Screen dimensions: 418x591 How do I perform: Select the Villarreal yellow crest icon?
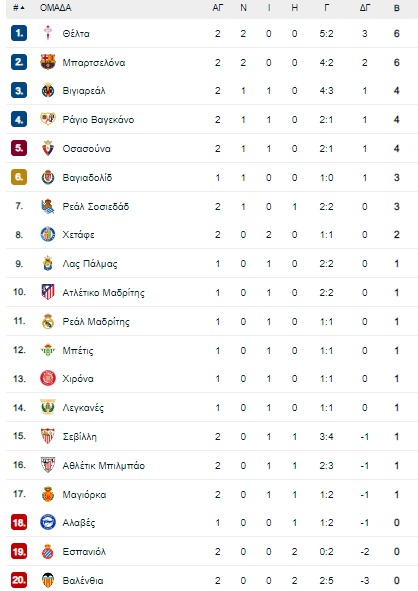click(x=48, y=90)
